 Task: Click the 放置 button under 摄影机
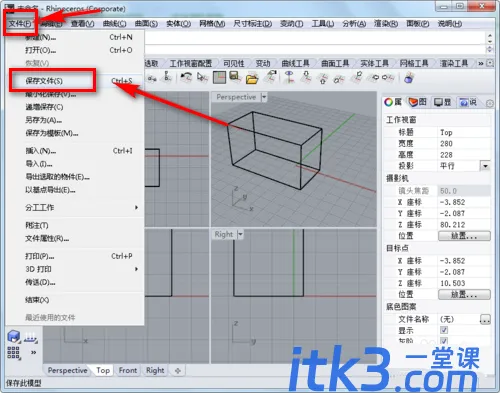(x=464, y=236)
